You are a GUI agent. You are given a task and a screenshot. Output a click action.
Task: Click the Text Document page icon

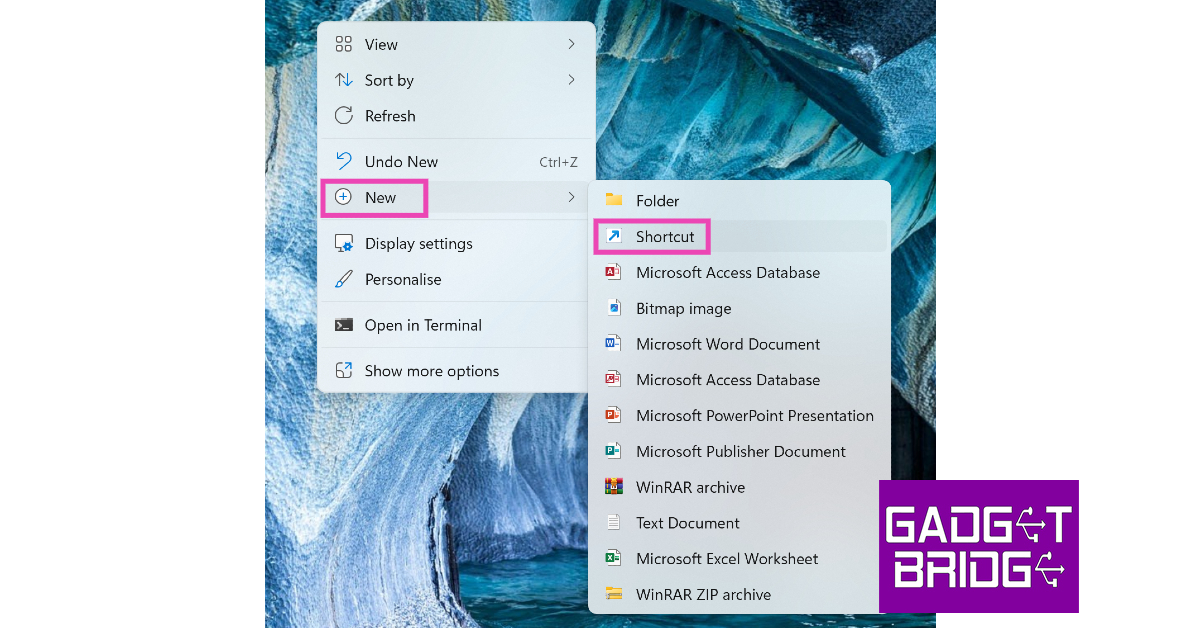[x=614, y=523]
